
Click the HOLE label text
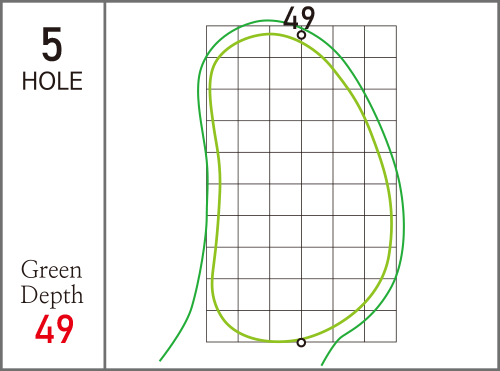pos(52,81)
